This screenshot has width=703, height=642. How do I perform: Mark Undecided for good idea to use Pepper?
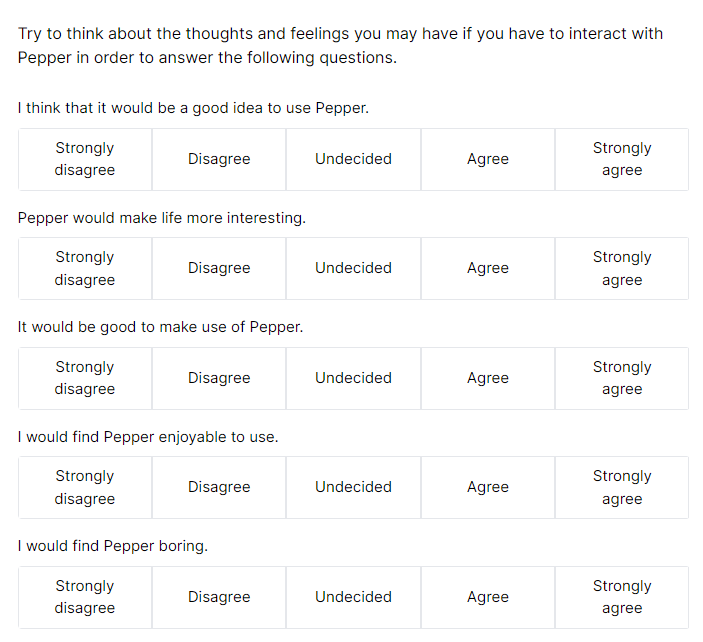click(353, 159)
